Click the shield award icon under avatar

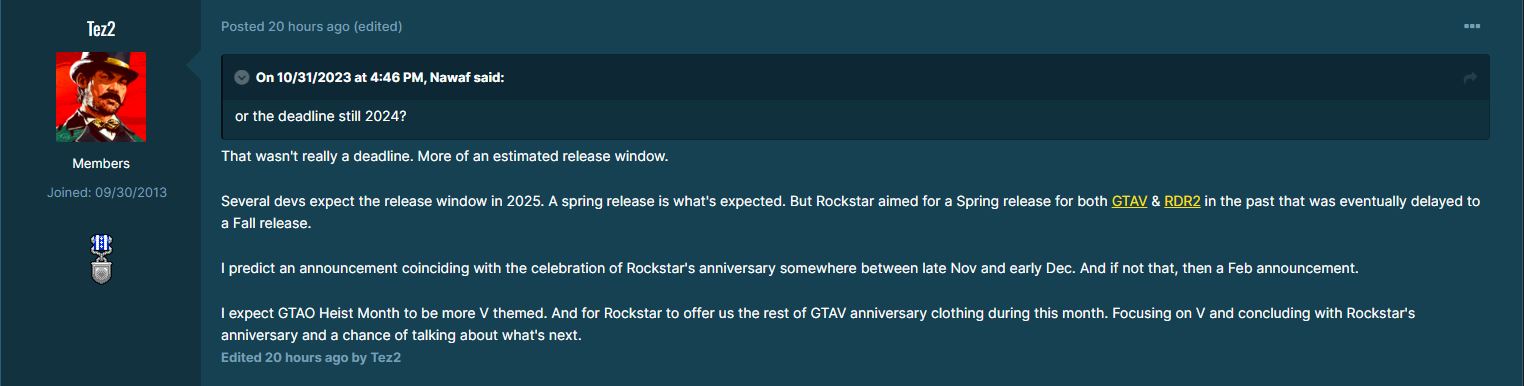[x=99, y=271]
